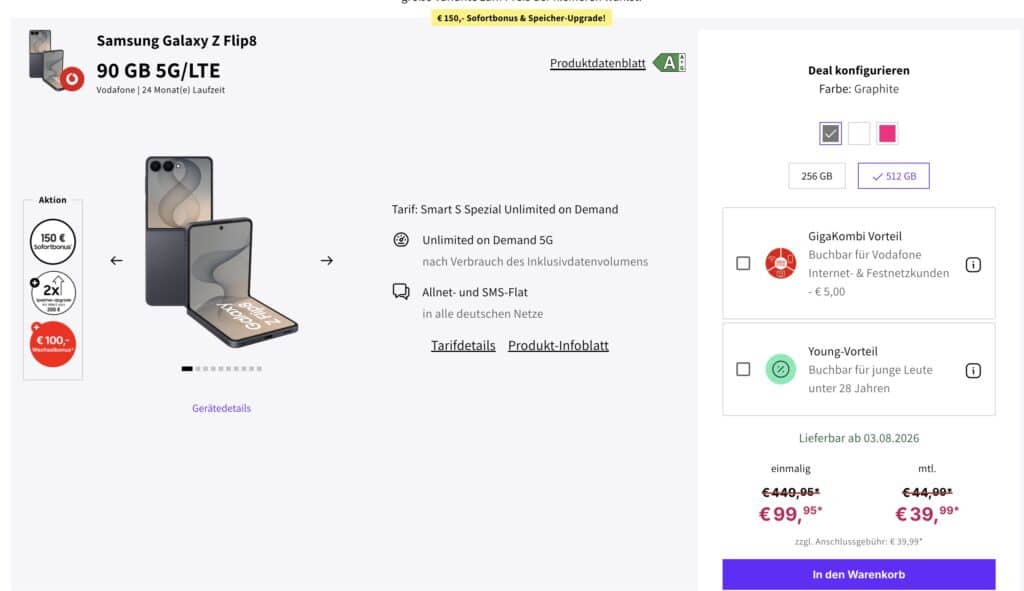This screenshot has width=1024, height=591.
Task: Click the 150 € Sofortbonus badge
Action: 53,242
